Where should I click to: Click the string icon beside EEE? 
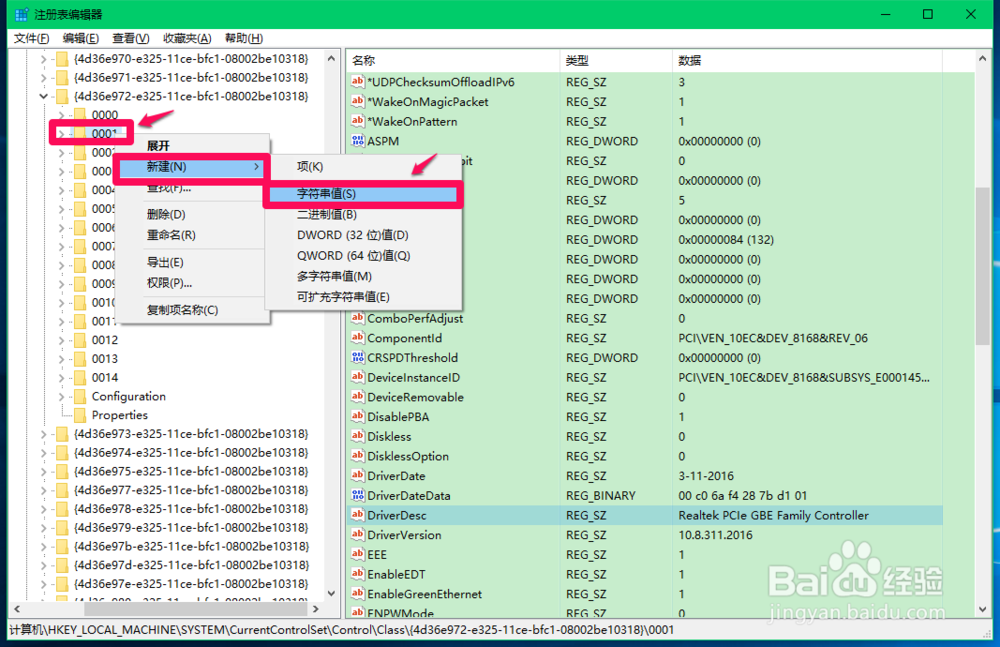[358, 554]
